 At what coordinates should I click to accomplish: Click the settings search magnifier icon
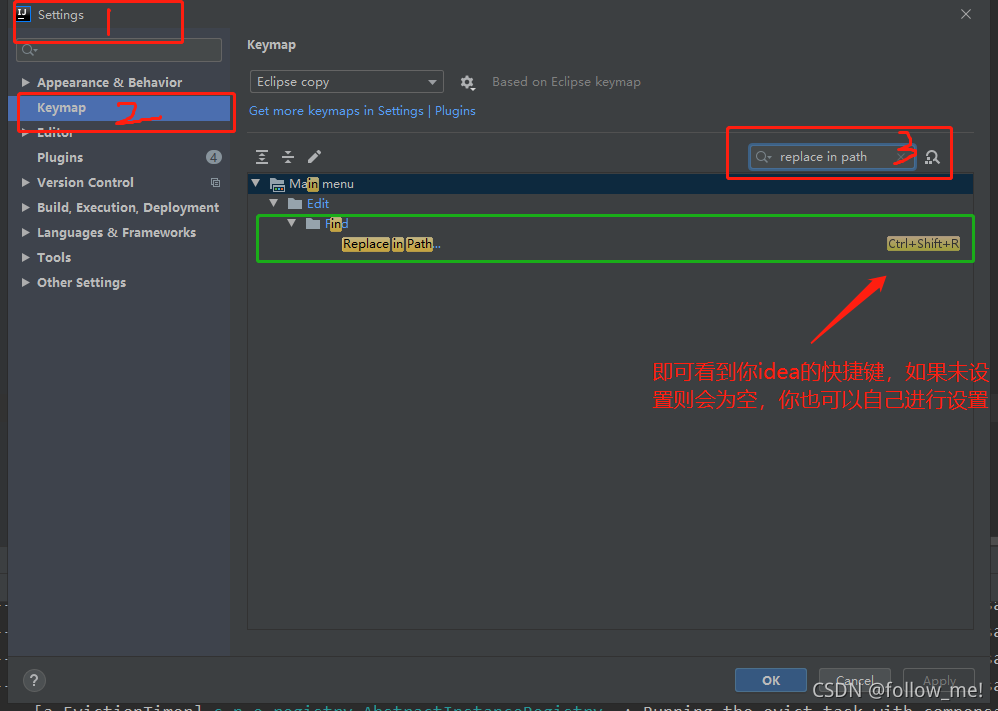click(x=29, y=50)
